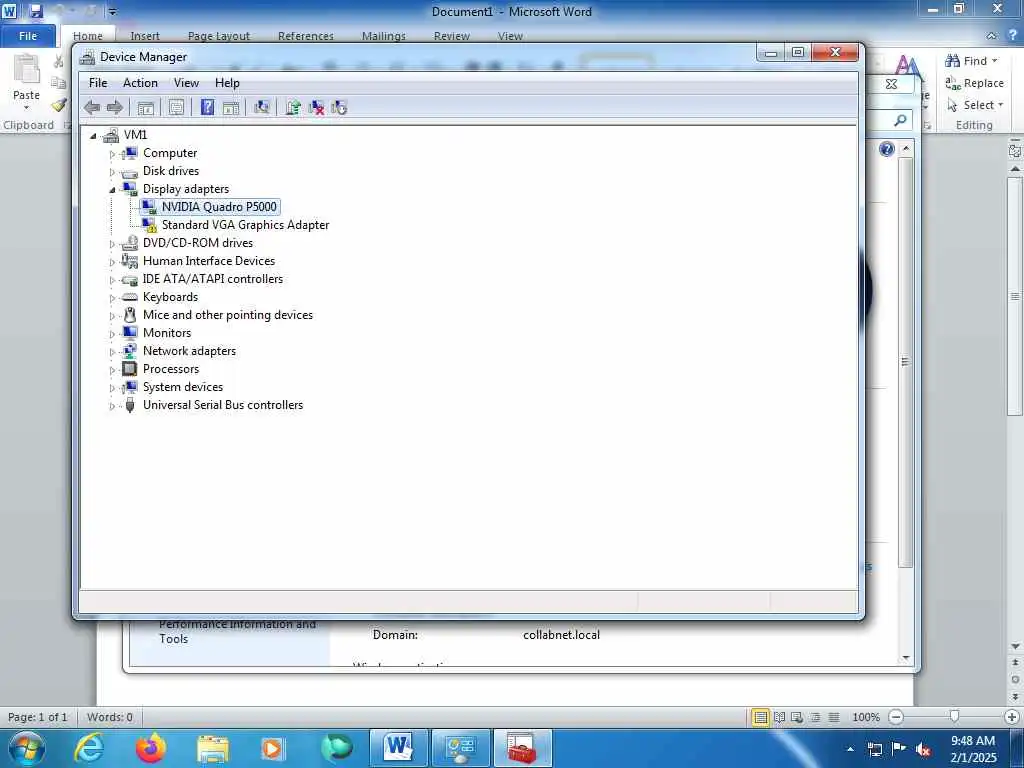
Task: Expand Mice and other pointing devices
Action: (112, 316)
